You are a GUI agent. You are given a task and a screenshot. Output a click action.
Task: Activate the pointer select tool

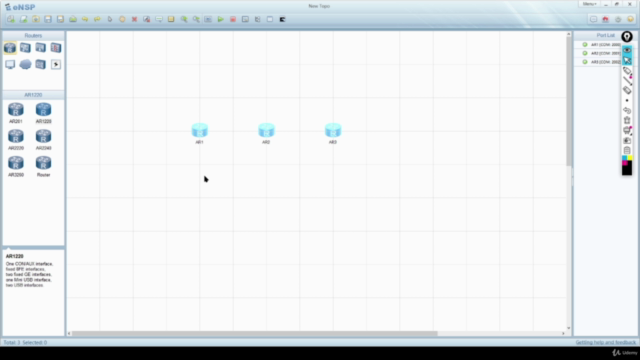(110, 19)
